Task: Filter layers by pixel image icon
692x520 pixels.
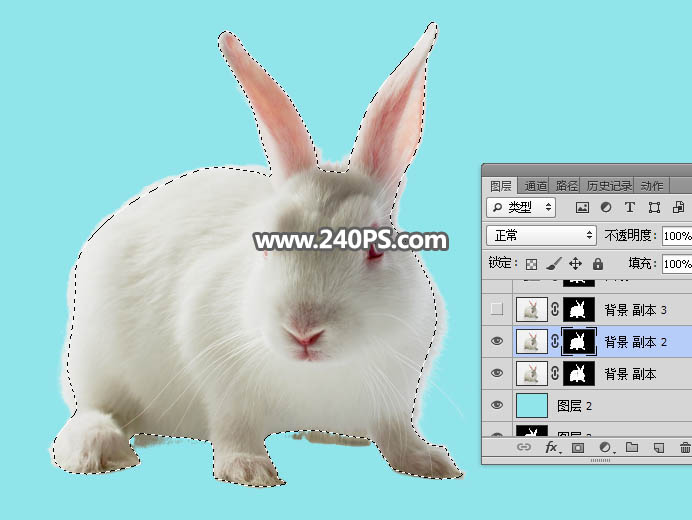Action: (582, 207)
